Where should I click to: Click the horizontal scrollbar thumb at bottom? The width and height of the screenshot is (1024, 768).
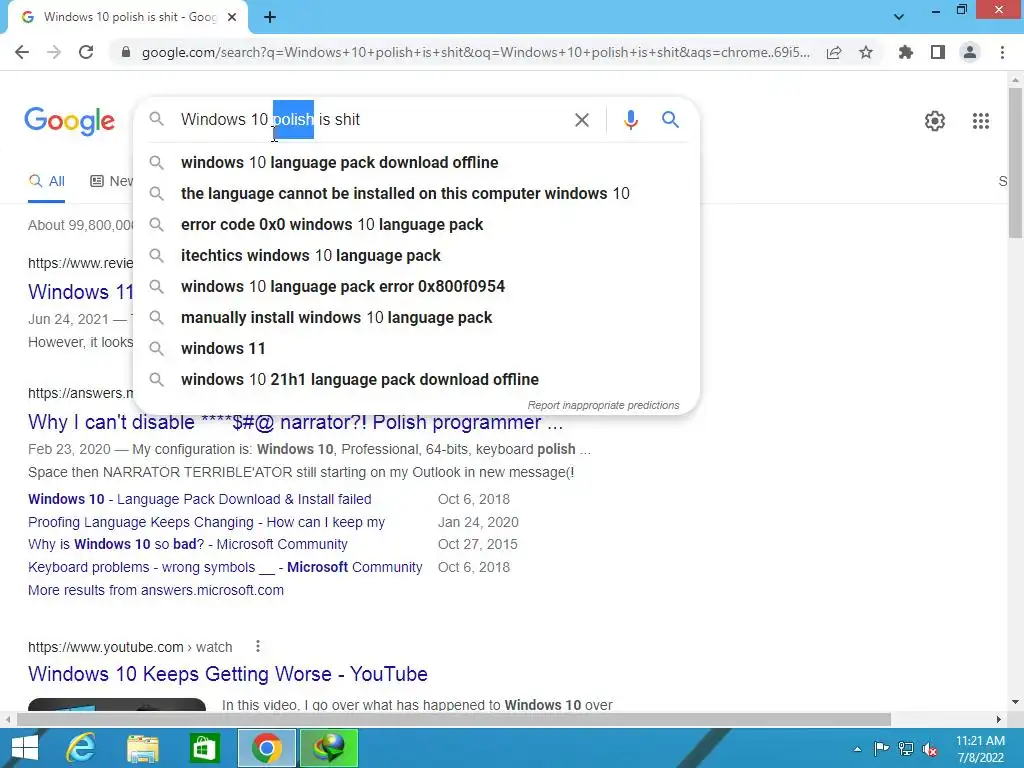tap(454, 720)
